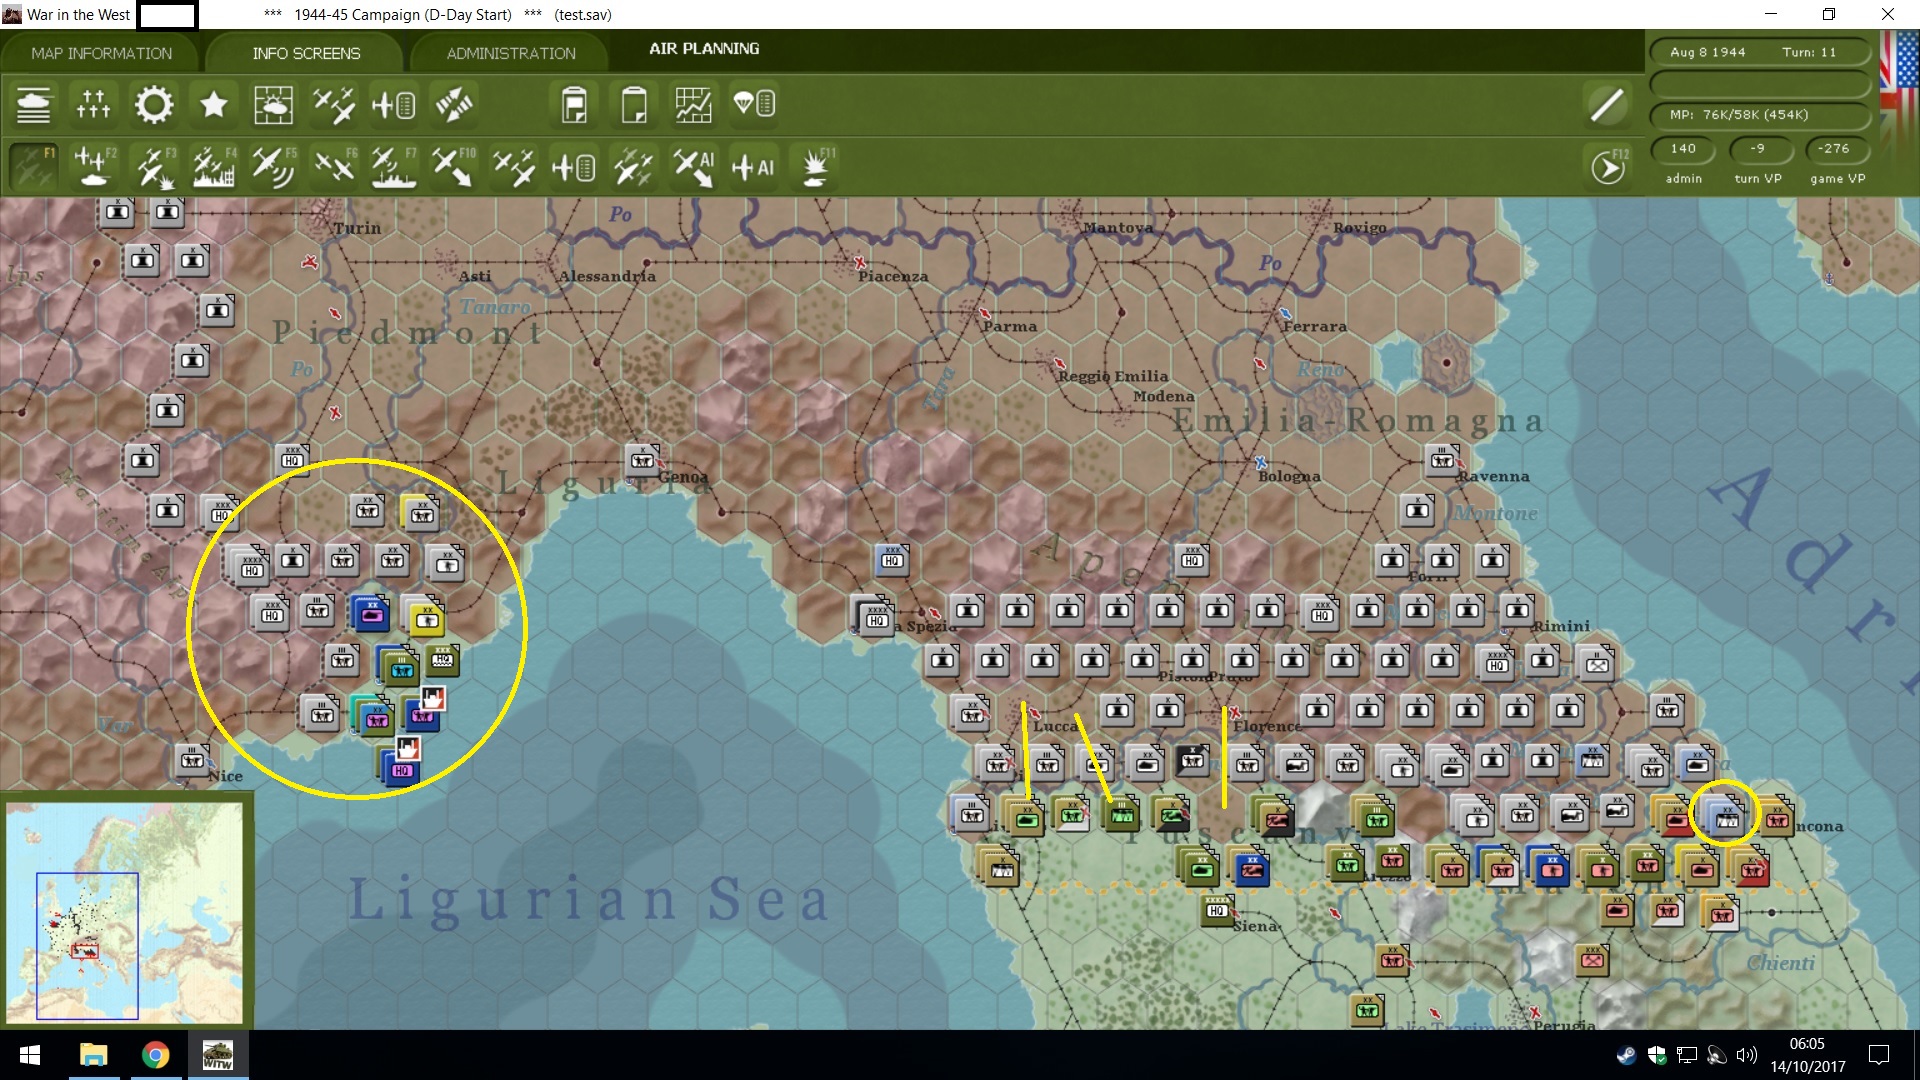Image resolution: width=1920 pixels, height=1080 pixels.
Task: Switch to the MAP INFORMATION tab
Action: click(101, 53)
